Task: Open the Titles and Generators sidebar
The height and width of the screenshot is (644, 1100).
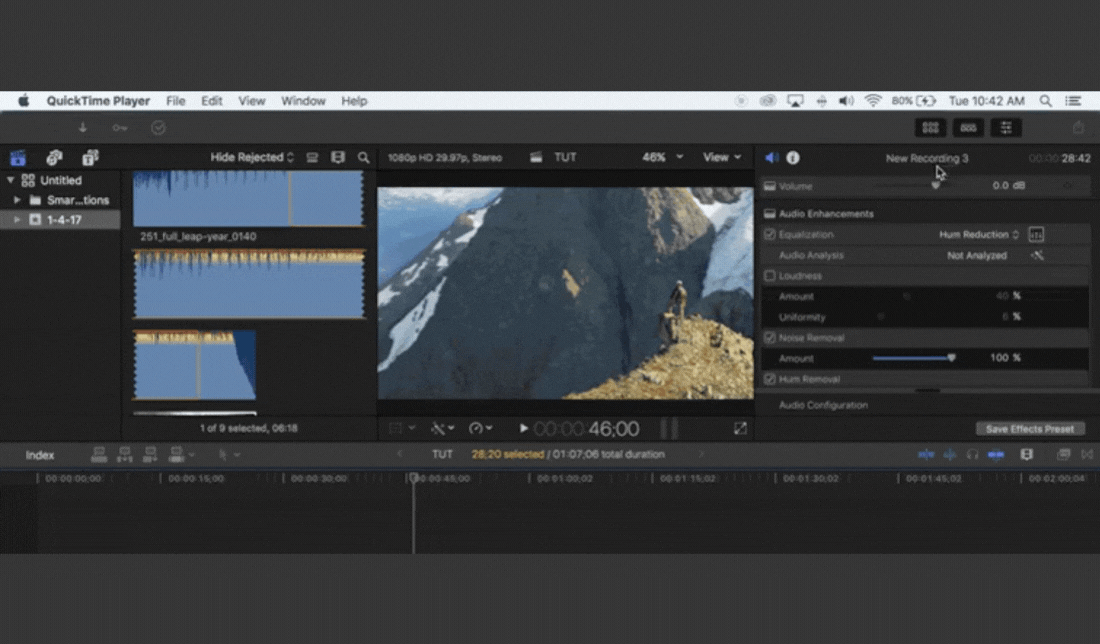Action: click(x=90, y=158)
